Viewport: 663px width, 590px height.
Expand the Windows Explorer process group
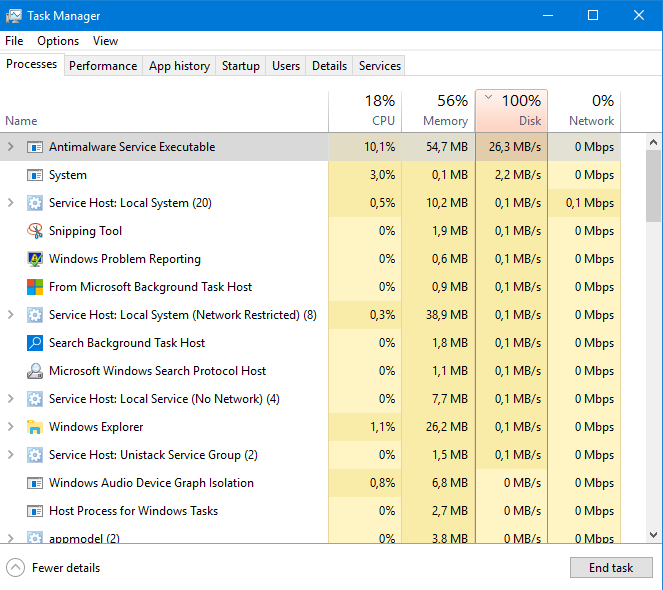point(11,427)
